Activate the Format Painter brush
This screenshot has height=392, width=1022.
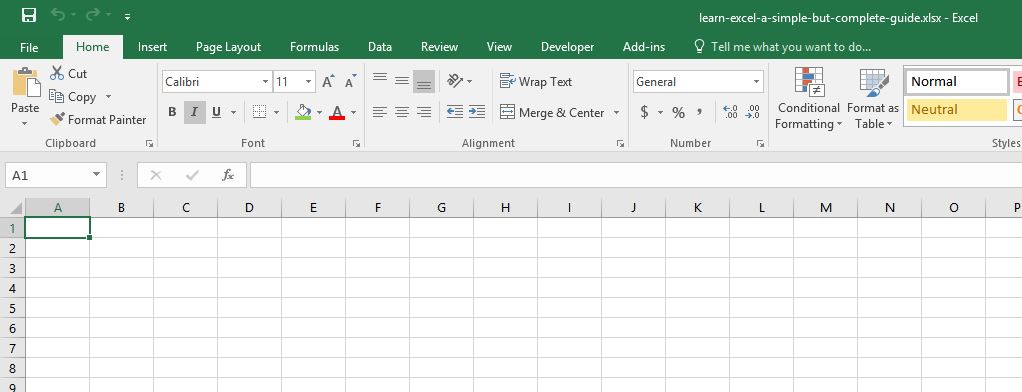click(x=98, y=119)
